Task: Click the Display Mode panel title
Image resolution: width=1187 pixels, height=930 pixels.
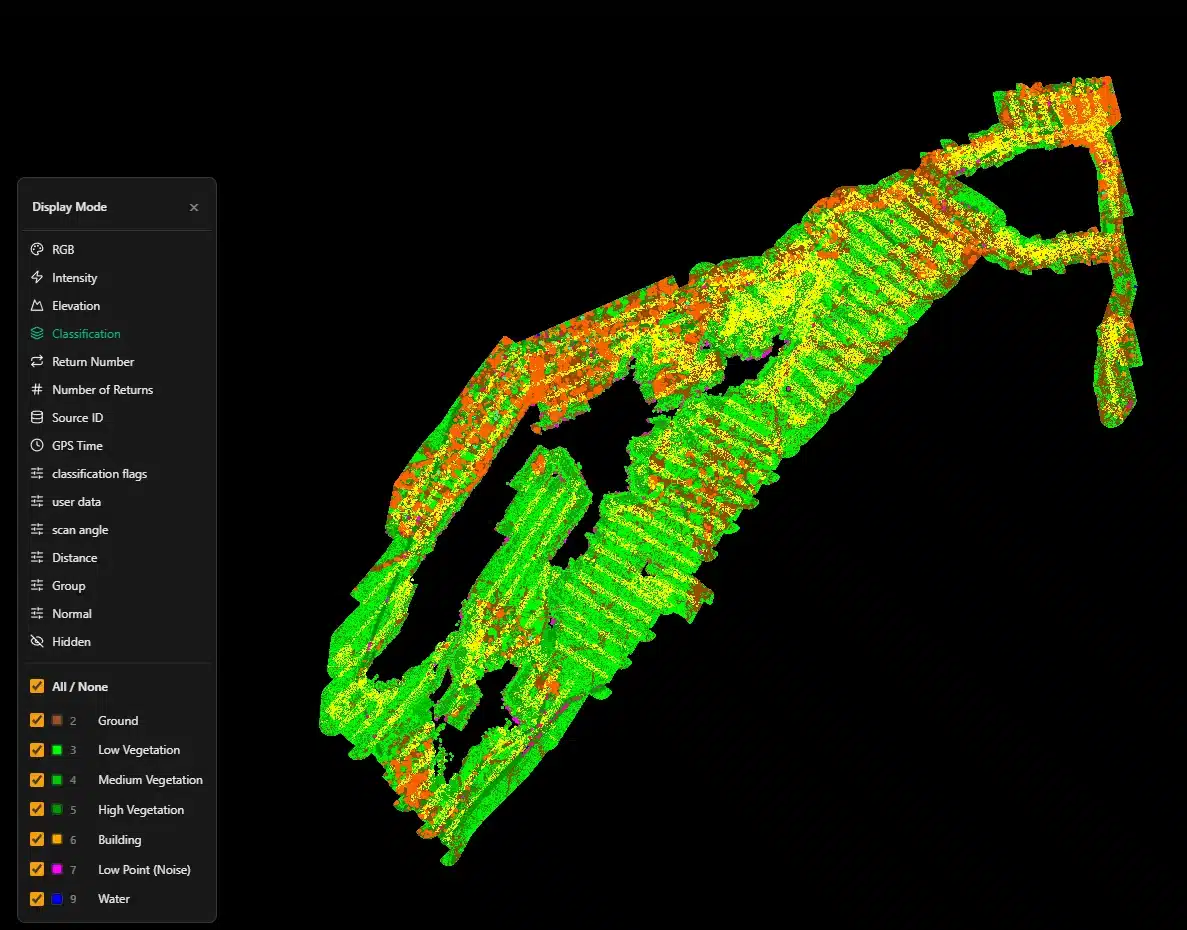Action: point(70,207)
